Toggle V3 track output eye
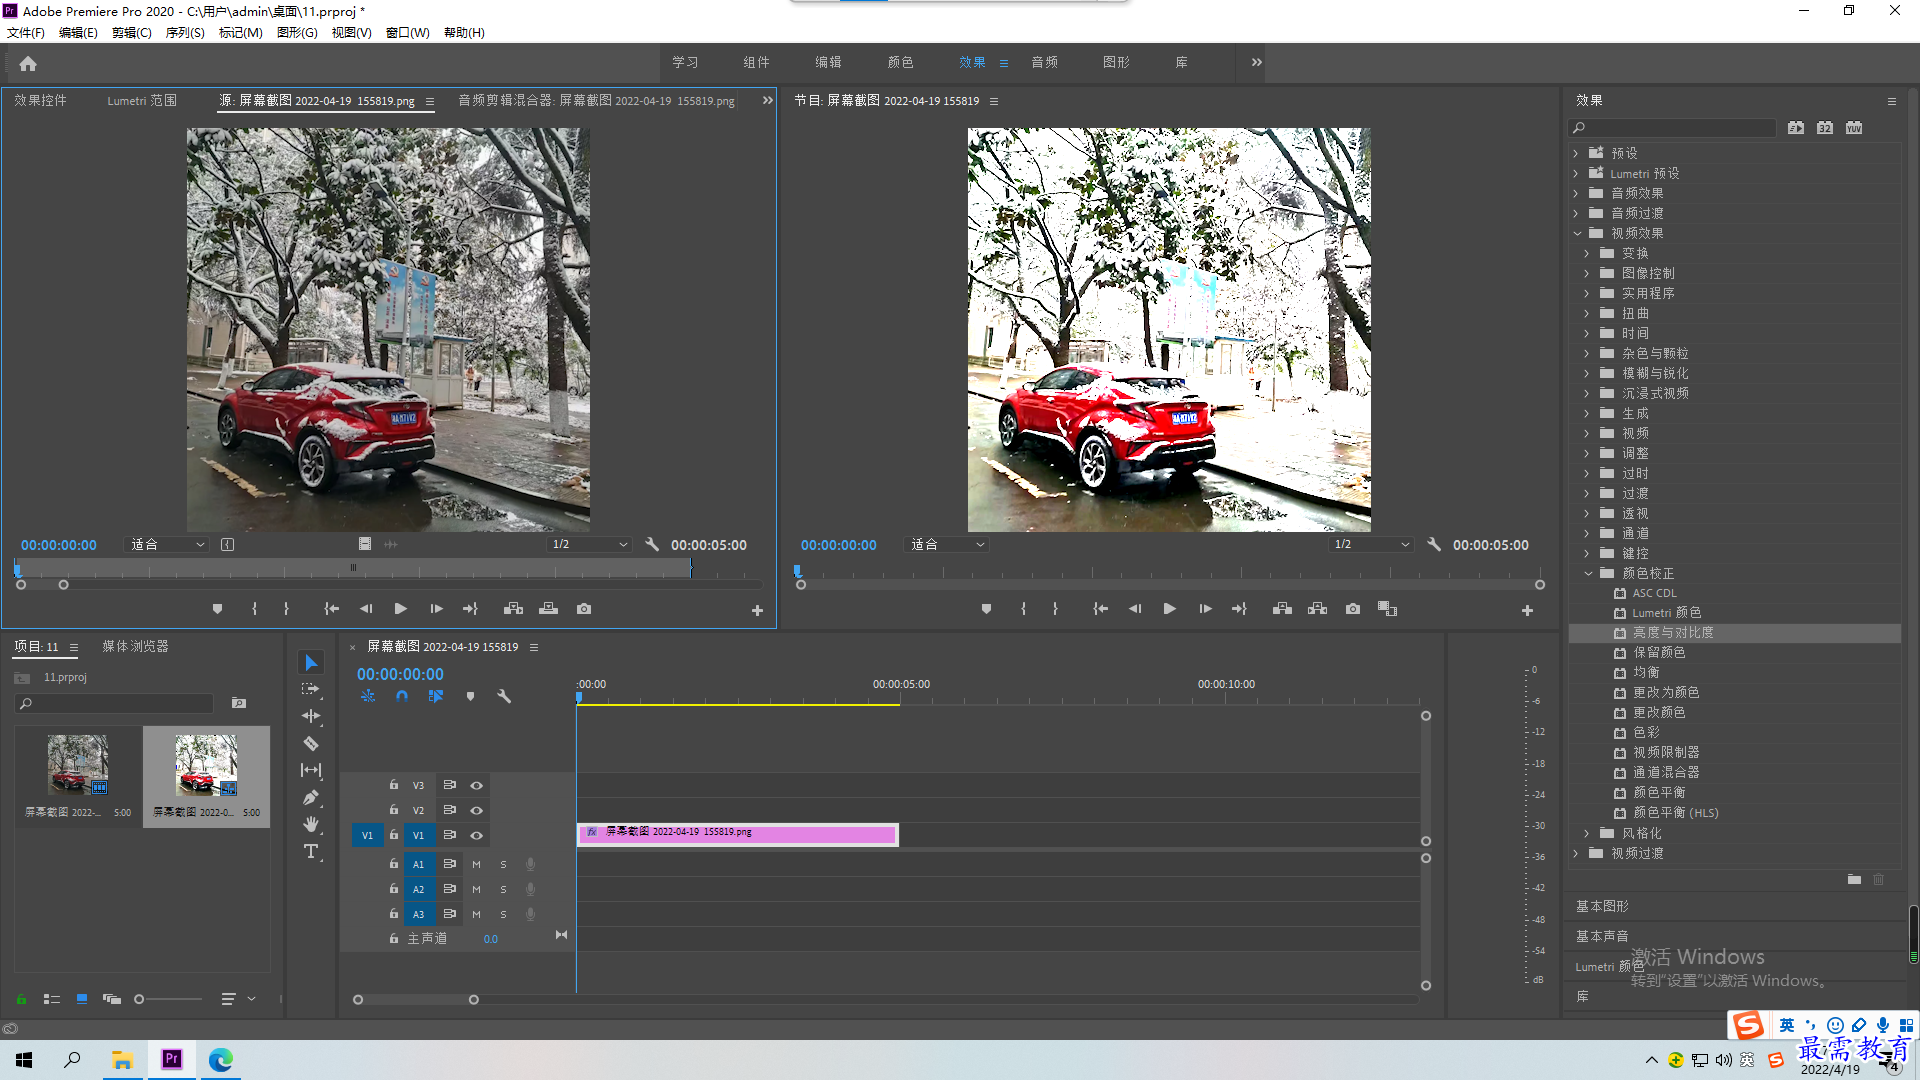The image size is (1920, 1080). (477, 786)
